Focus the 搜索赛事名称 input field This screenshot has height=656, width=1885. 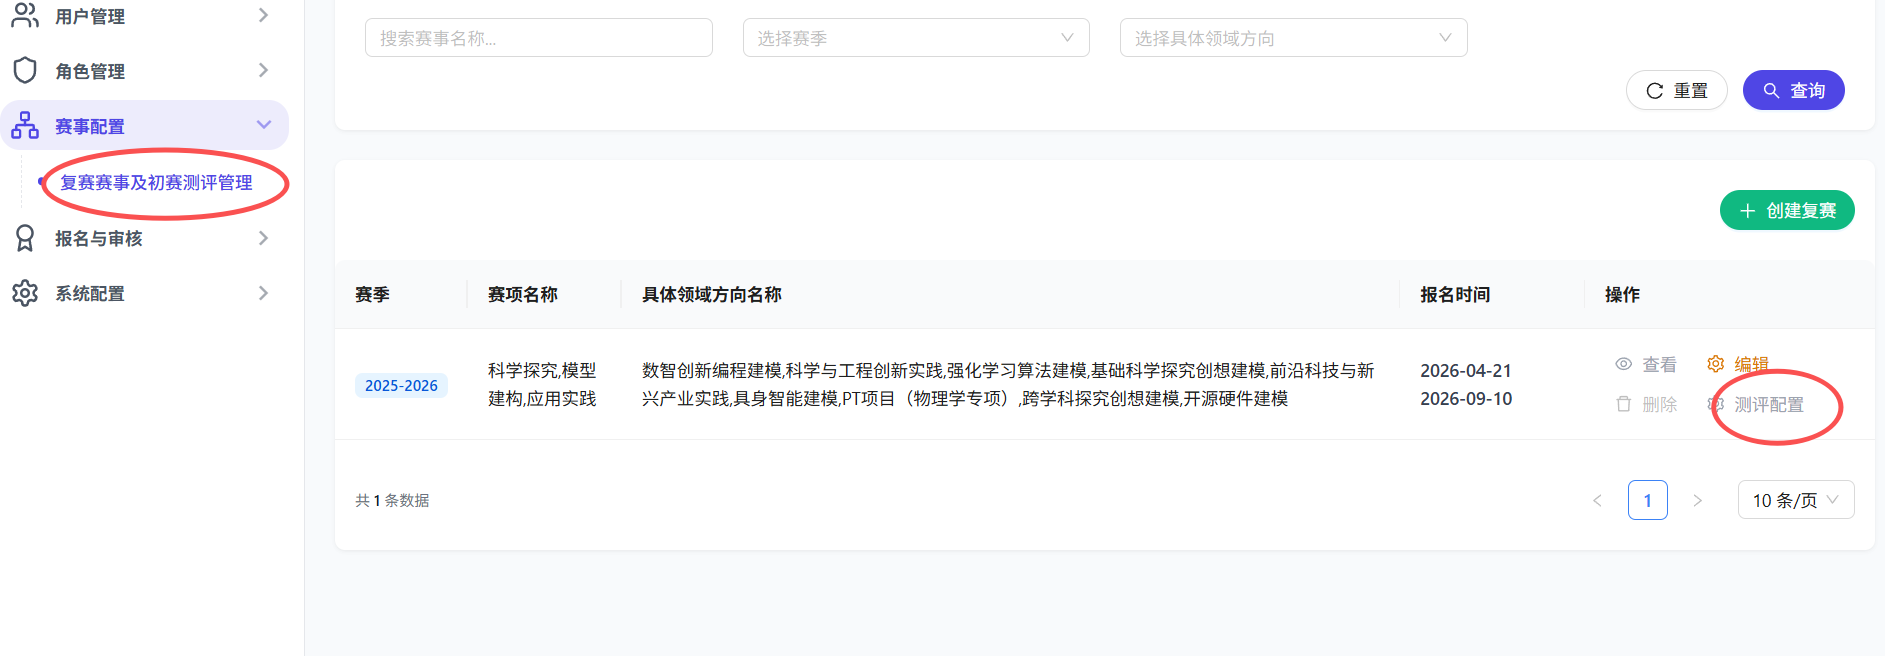pos(539,38)
